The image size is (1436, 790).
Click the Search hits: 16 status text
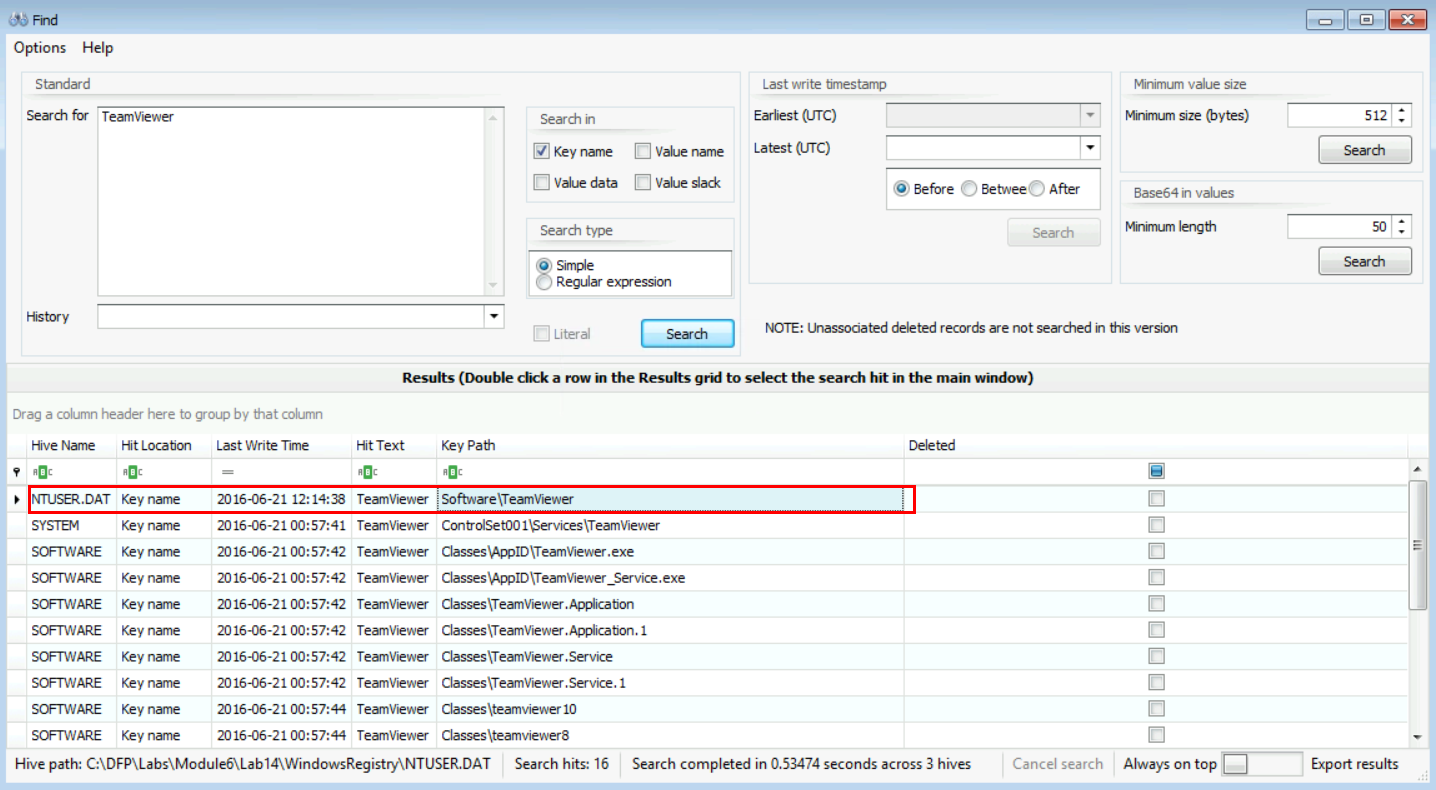[562, 764]
